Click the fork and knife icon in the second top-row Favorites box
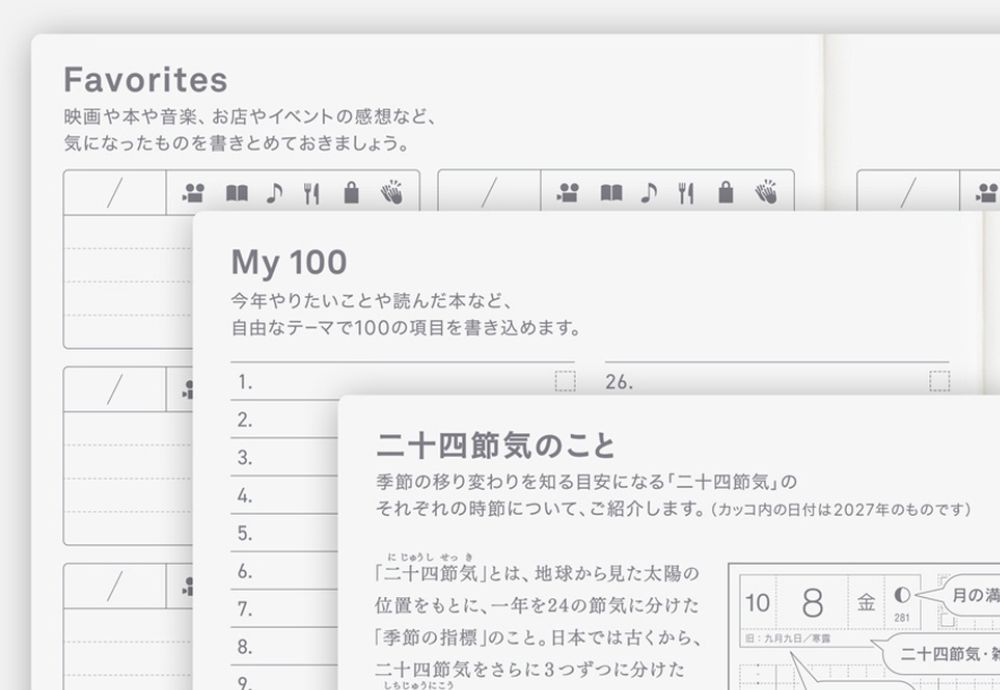This screenshot has width=1000, height=690. [686, 193]
